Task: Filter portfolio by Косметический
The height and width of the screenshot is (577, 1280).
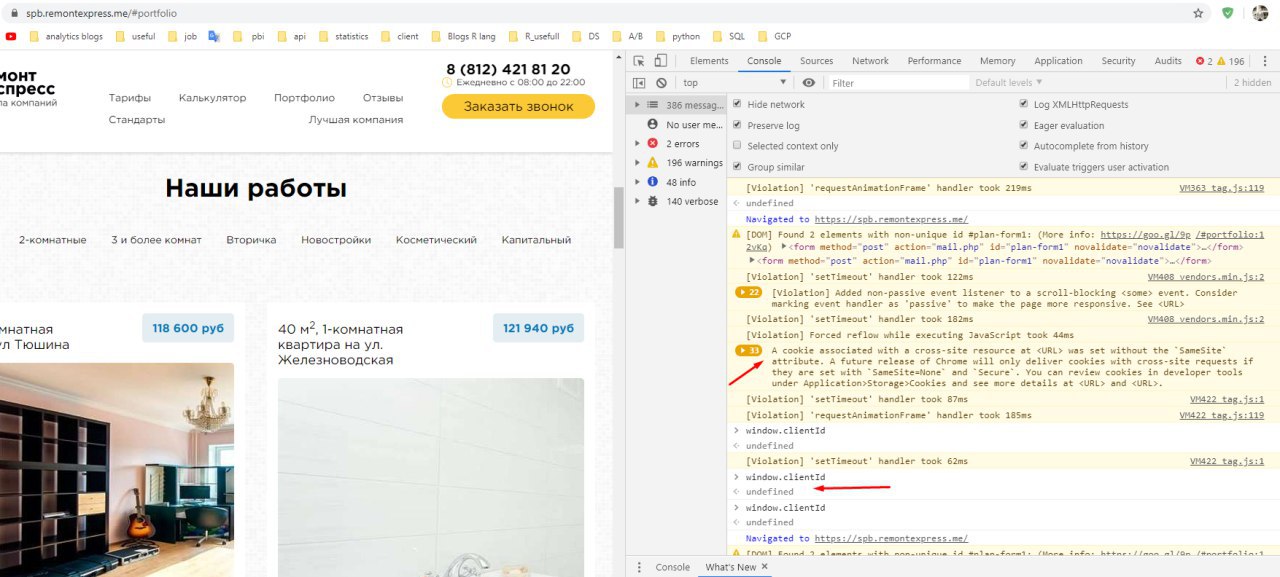Action: [x=436, y=240]
